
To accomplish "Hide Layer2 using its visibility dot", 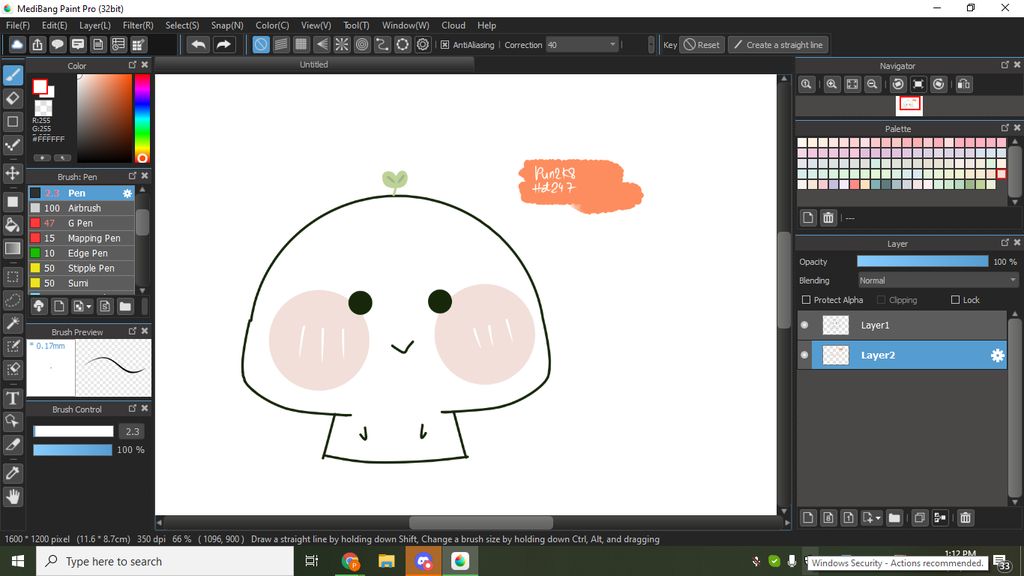I will coord(805,355).
